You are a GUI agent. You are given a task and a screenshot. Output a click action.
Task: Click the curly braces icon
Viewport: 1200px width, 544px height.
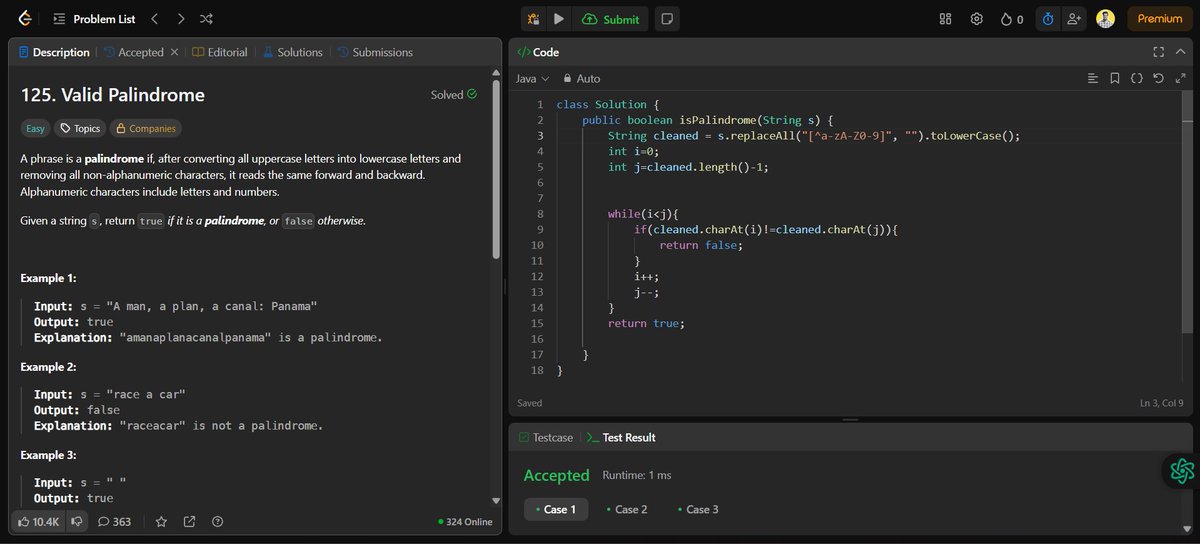pos(1137,78)
